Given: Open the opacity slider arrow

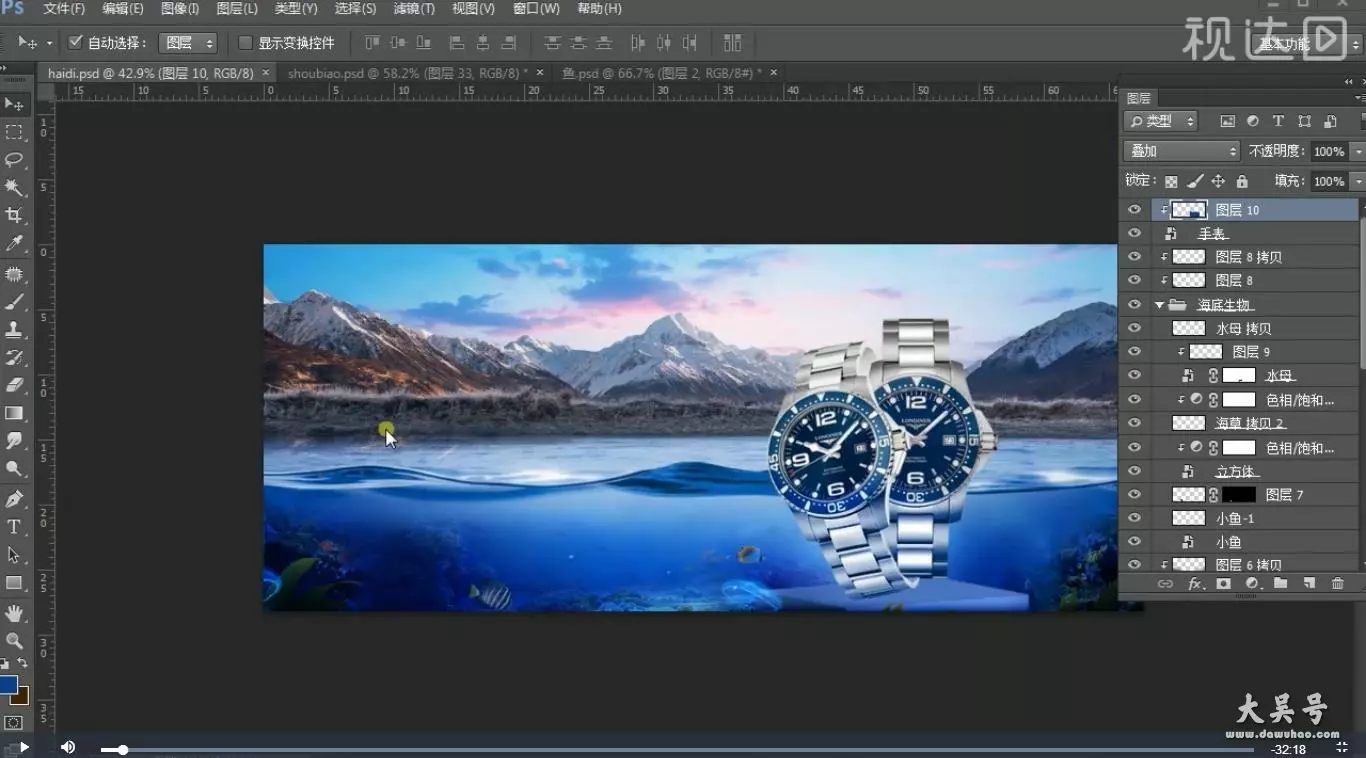Looking at the screenshot, I should coord(1357,151).
